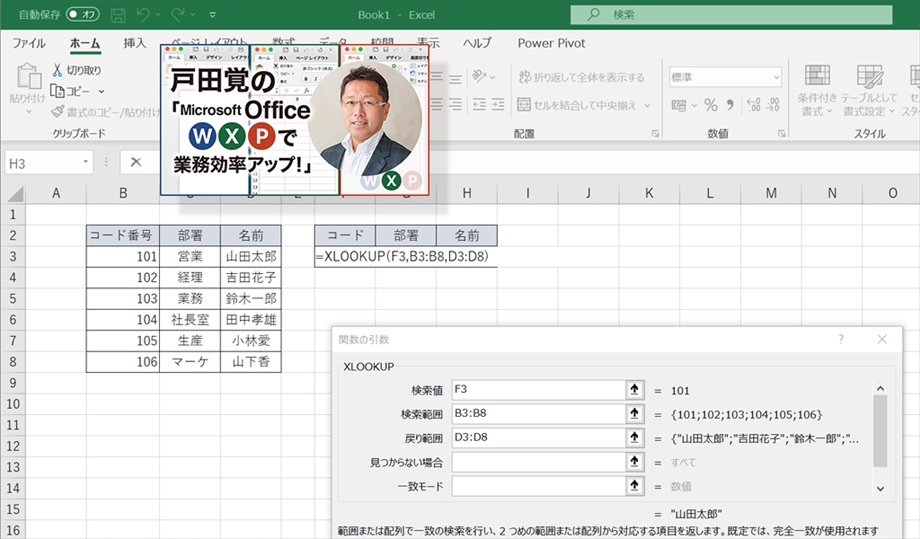Select the Format Painter brush
This screenshot has width=920, height=539.
(57, 111)
